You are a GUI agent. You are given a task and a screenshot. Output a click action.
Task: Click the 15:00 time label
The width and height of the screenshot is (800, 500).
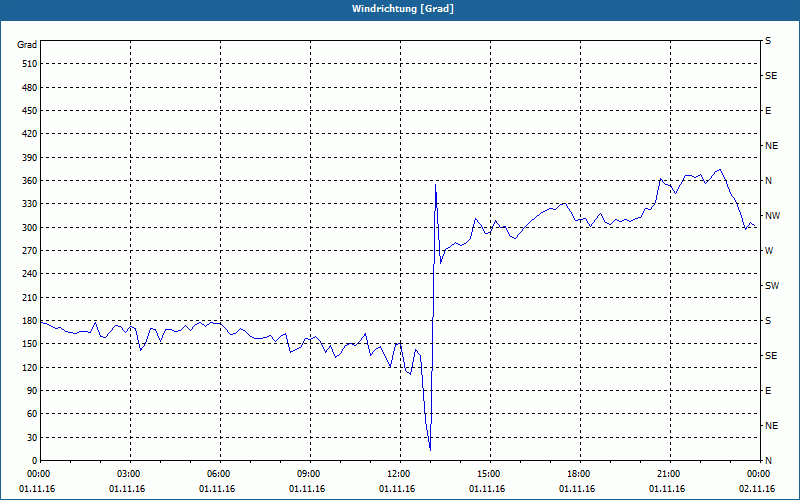490,474
